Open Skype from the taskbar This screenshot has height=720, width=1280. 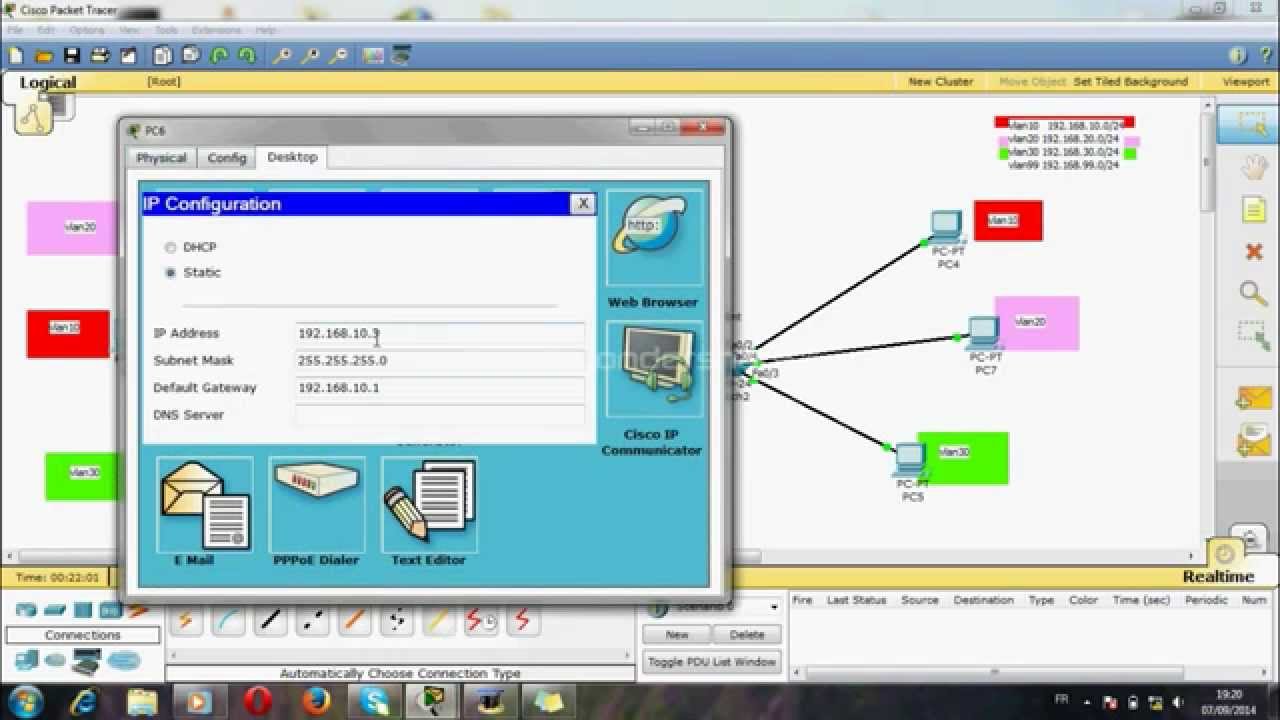[377, 701]
